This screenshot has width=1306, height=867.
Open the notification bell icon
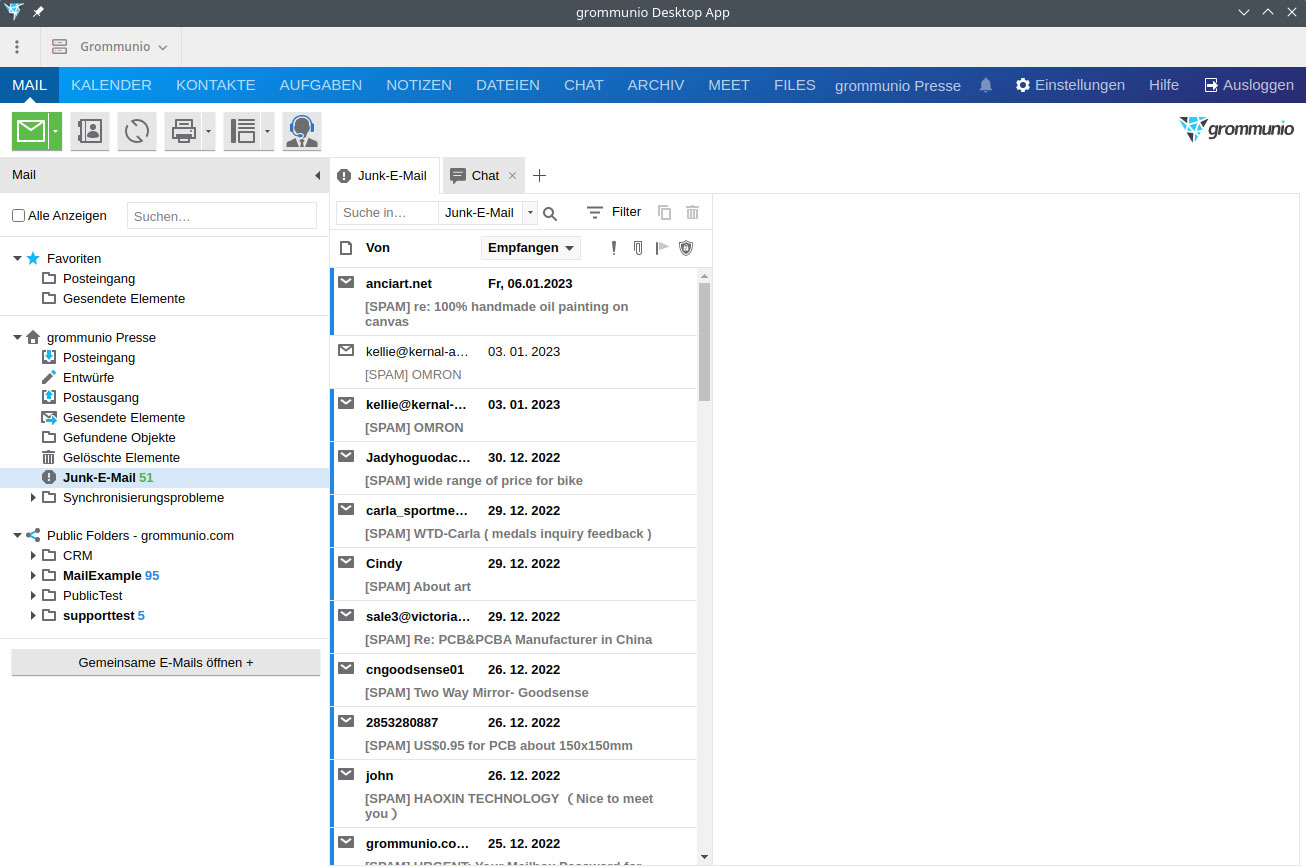[985, 85]
